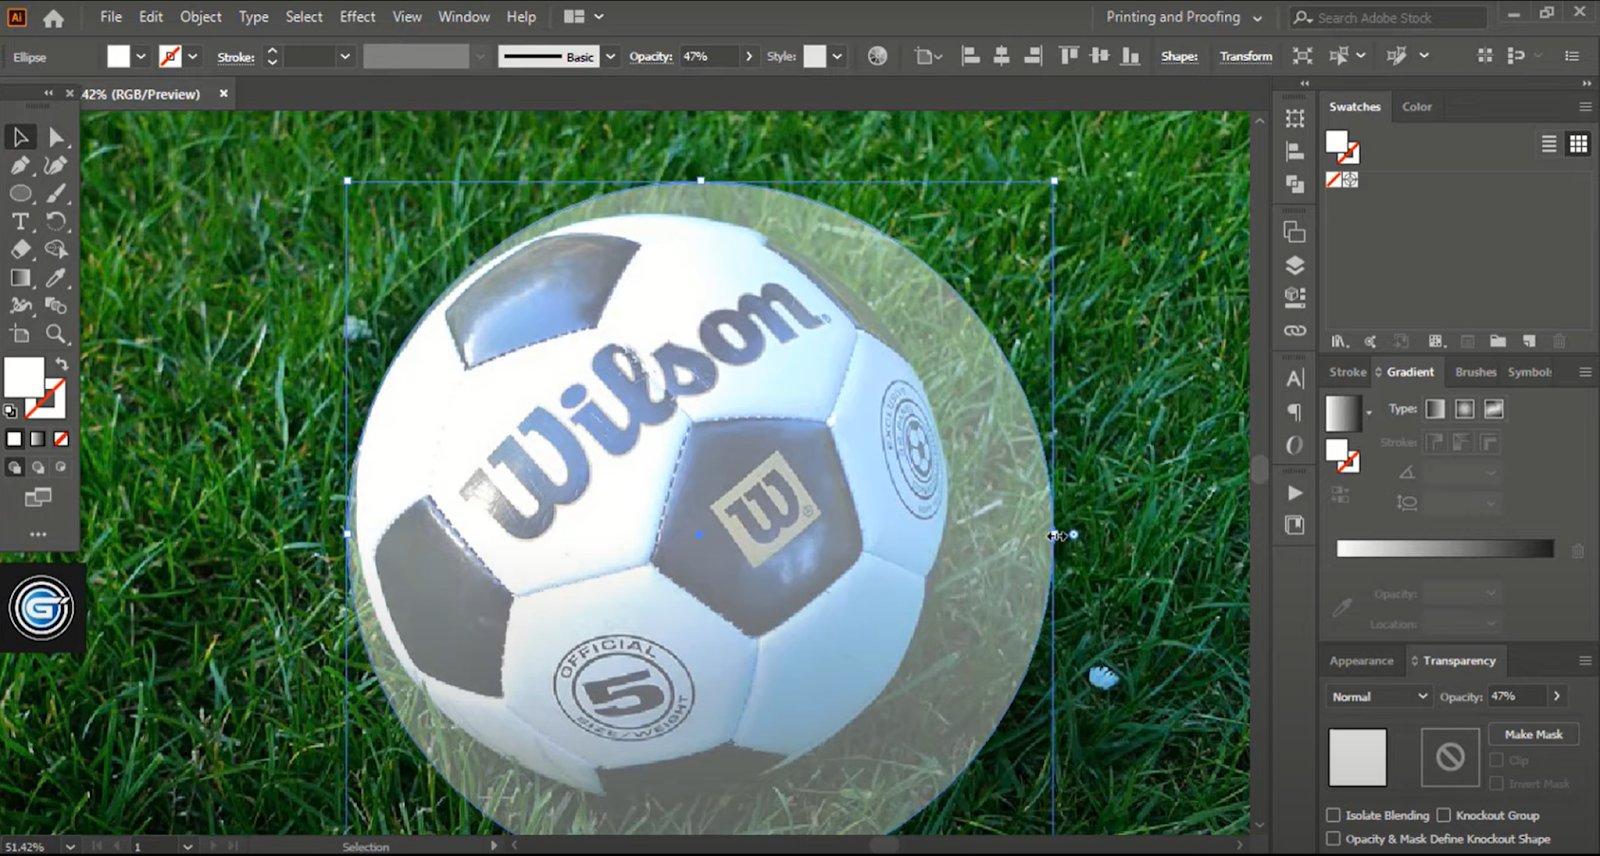Open the Align panel icon in dock
1600x856 pixels.
click(1295, 152)
